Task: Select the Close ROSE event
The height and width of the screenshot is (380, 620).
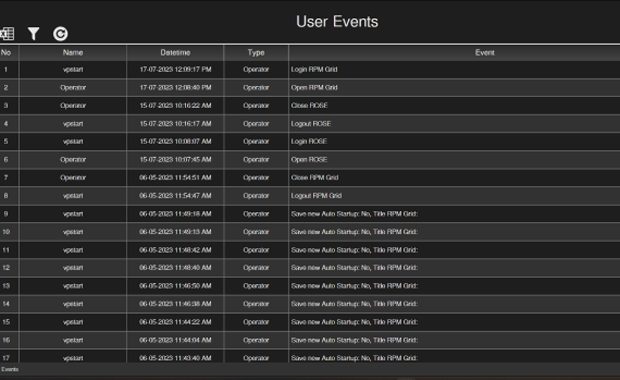Action: point(309,106)
